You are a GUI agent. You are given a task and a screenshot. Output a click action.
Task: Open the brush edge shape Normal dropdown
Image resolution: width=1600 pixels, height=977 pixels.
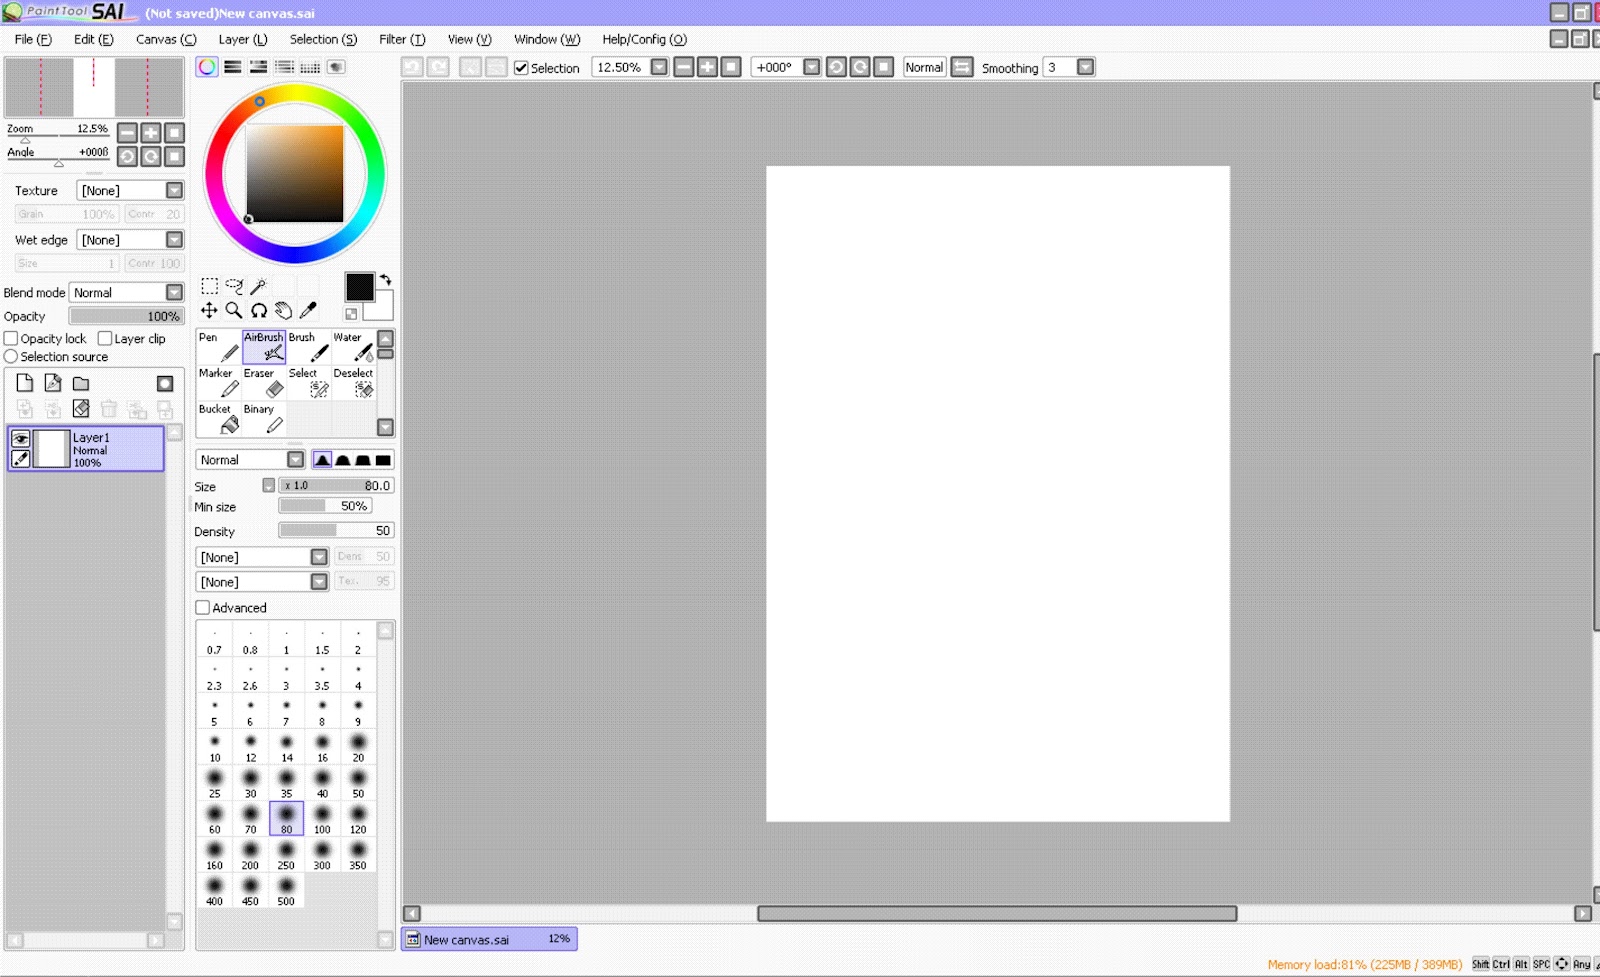tap(294, 459)
